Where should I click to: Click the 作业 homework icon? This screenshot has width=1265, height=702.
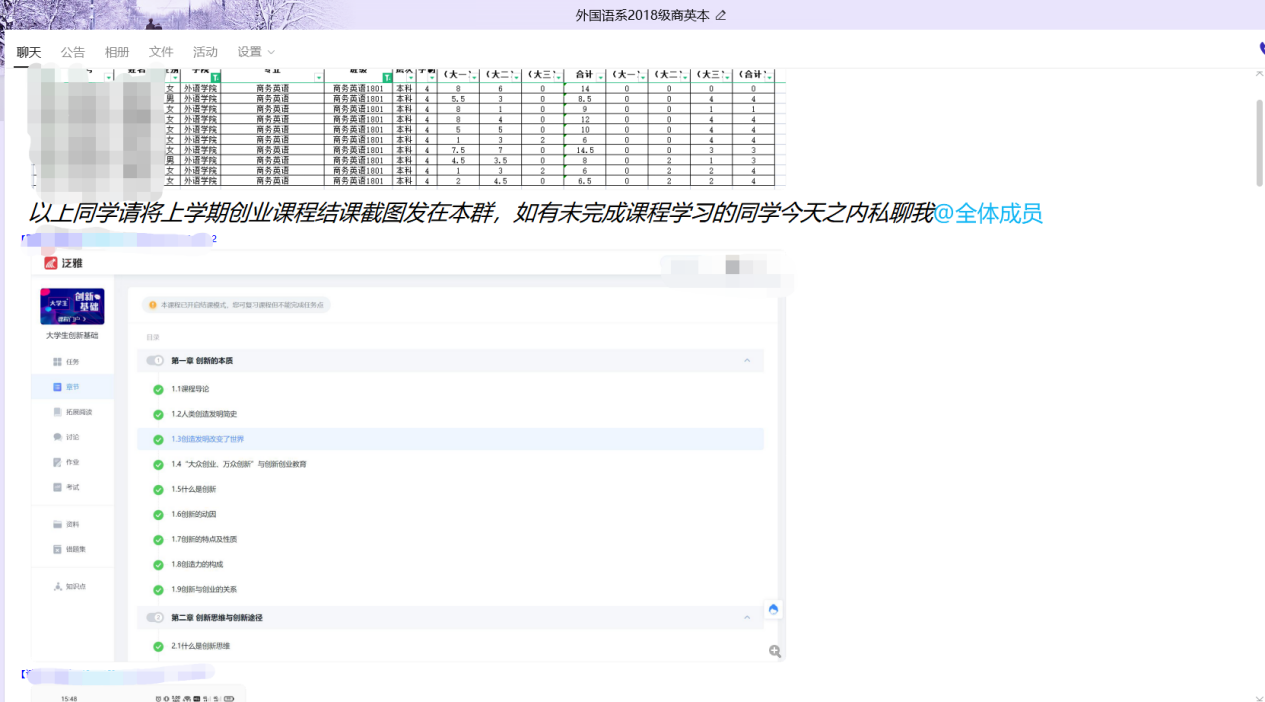pos(57,462)
